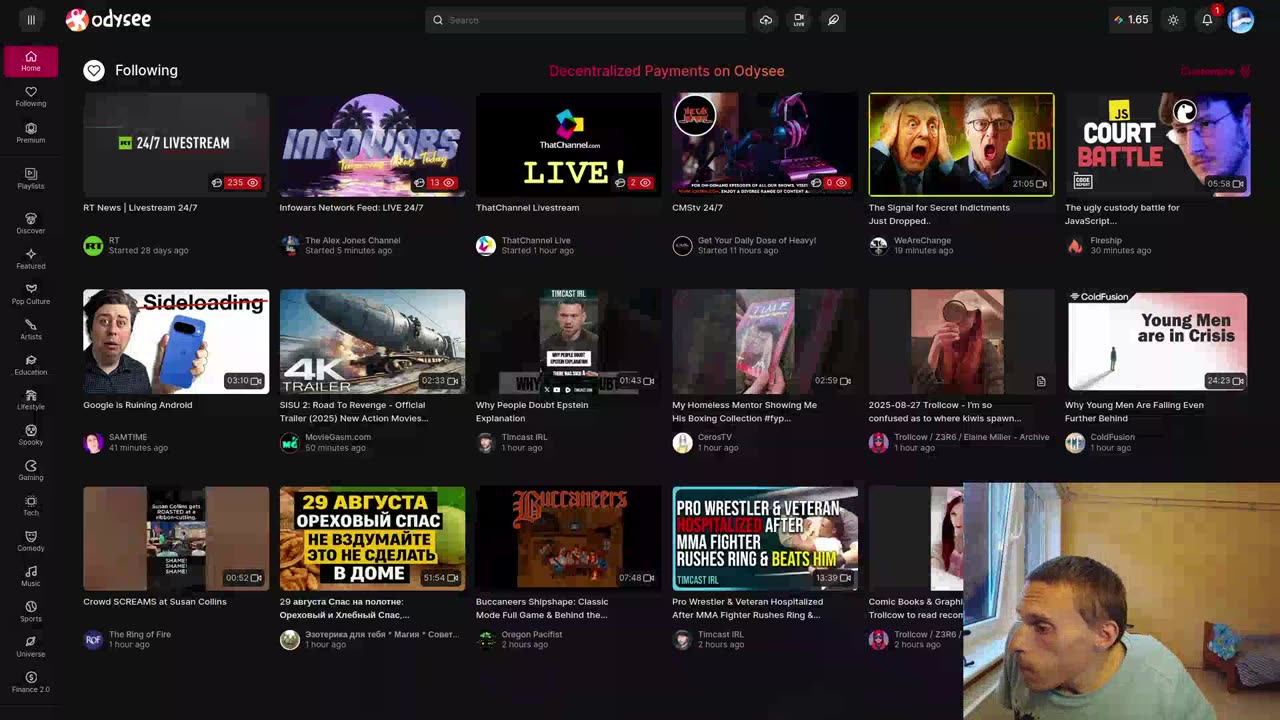Visit the Fireship channel
The image size is (1280, 720).
pyautogui.click(x=1106, y=240)
